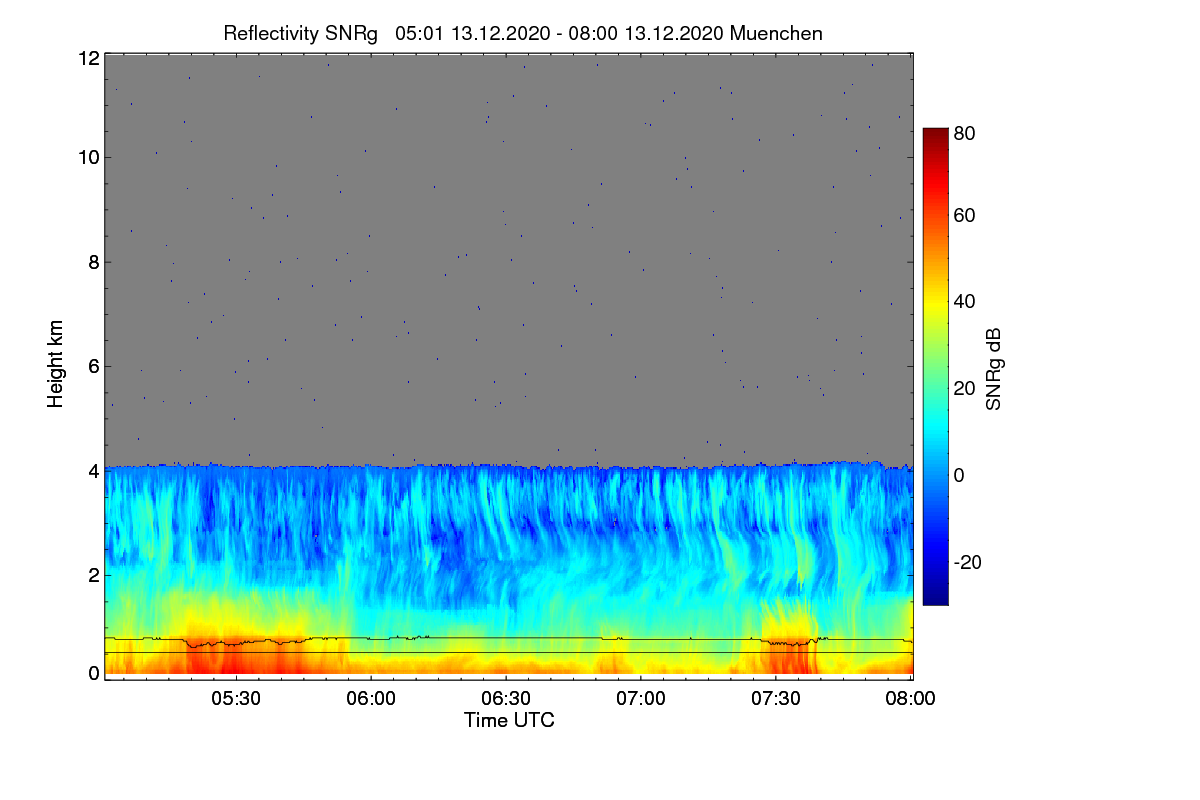The height and width of the screenshot is (800, 1200).
Task: Click the time tick label '08:00'
Action: click(911, 698)
